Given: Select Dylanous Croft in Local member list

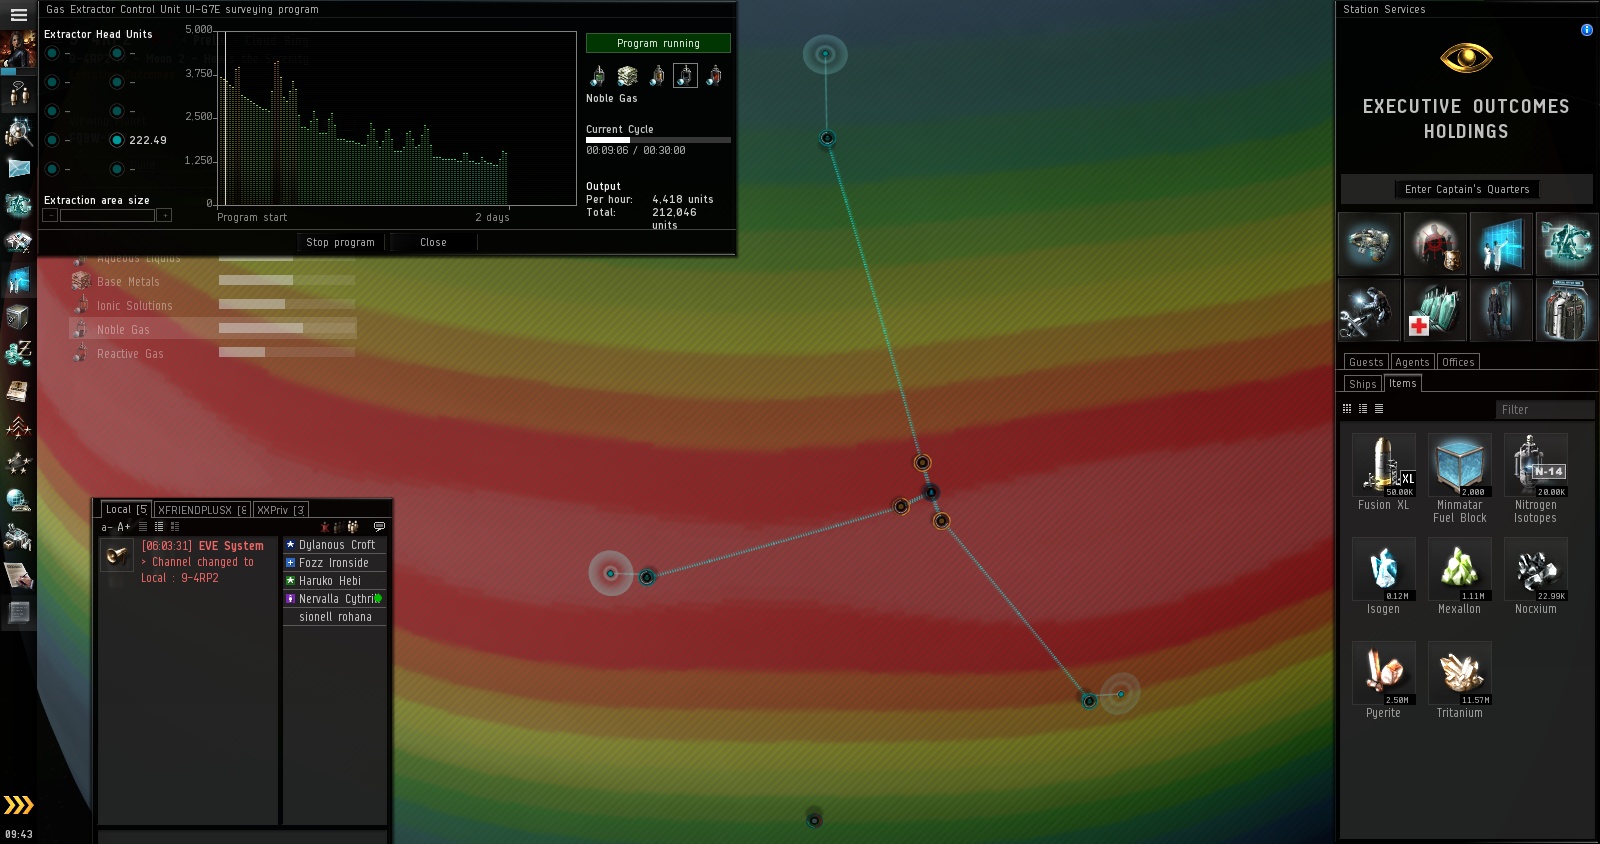Looking at the screenshot, I should tap(335, 545).
